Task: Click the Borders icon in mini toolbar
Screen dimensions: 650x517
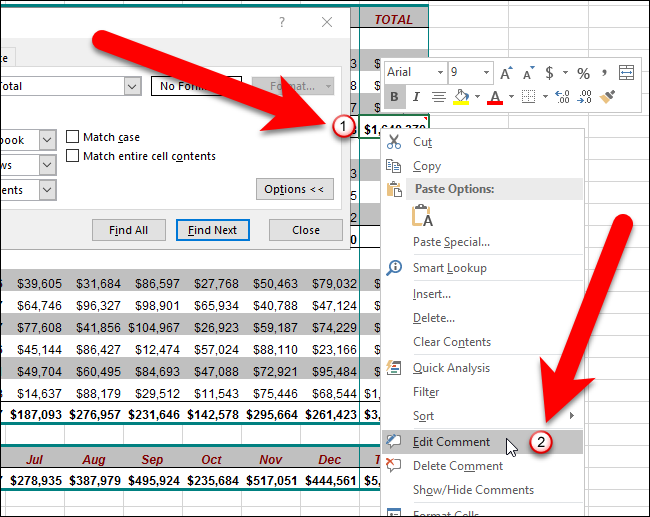Action: pyautogui.click(x=529, y=97)
